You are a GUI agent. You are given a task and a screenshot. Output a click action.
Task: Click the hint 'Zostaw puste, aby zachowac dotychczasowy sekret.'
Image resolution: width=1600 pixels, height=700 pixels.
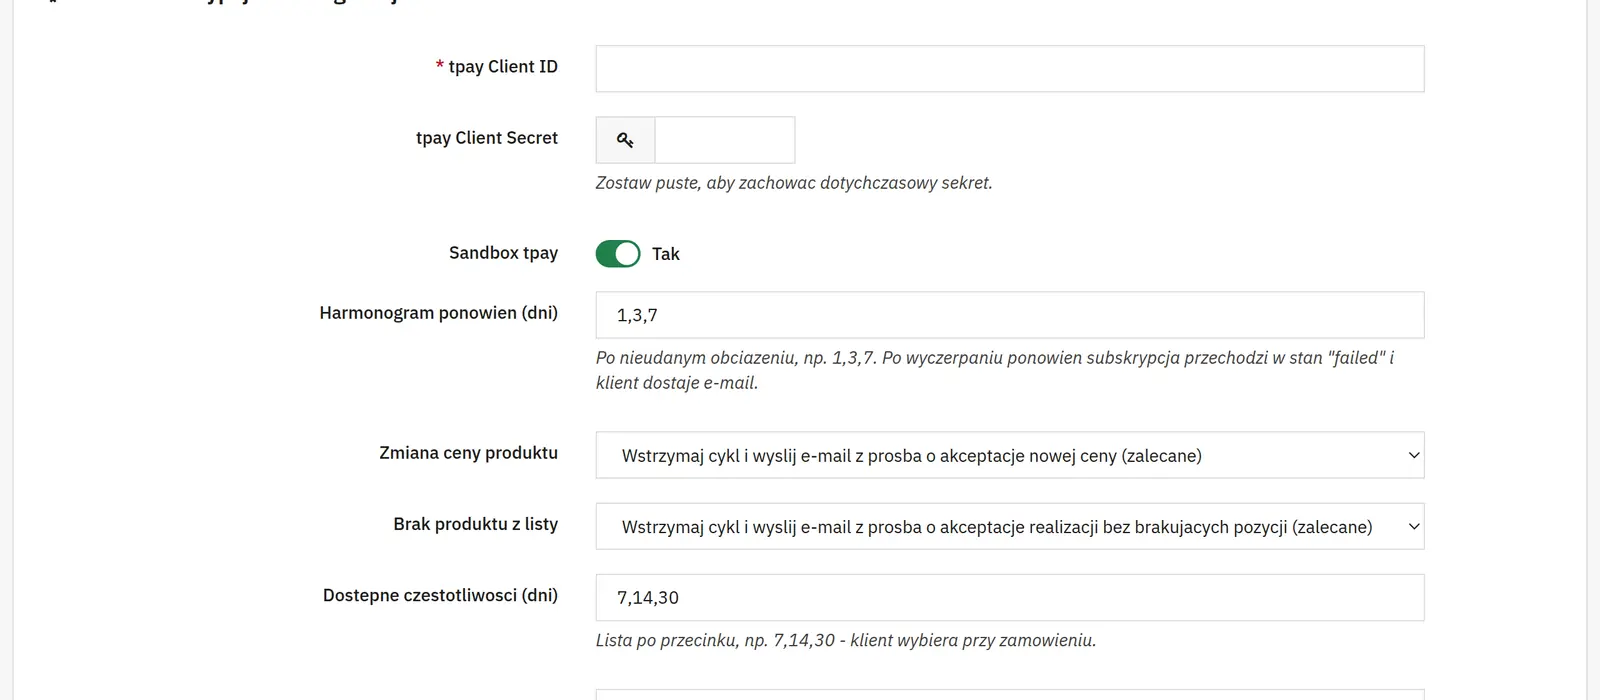[794, 183]
